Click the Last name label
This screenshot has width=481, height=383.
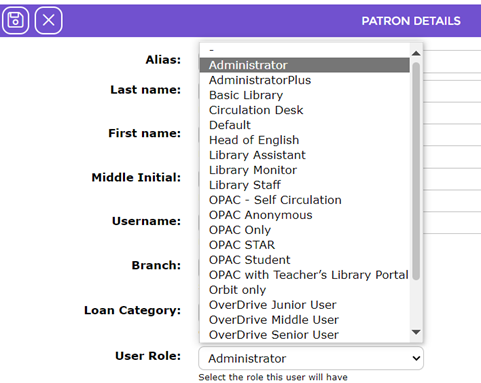click(146, 90)
